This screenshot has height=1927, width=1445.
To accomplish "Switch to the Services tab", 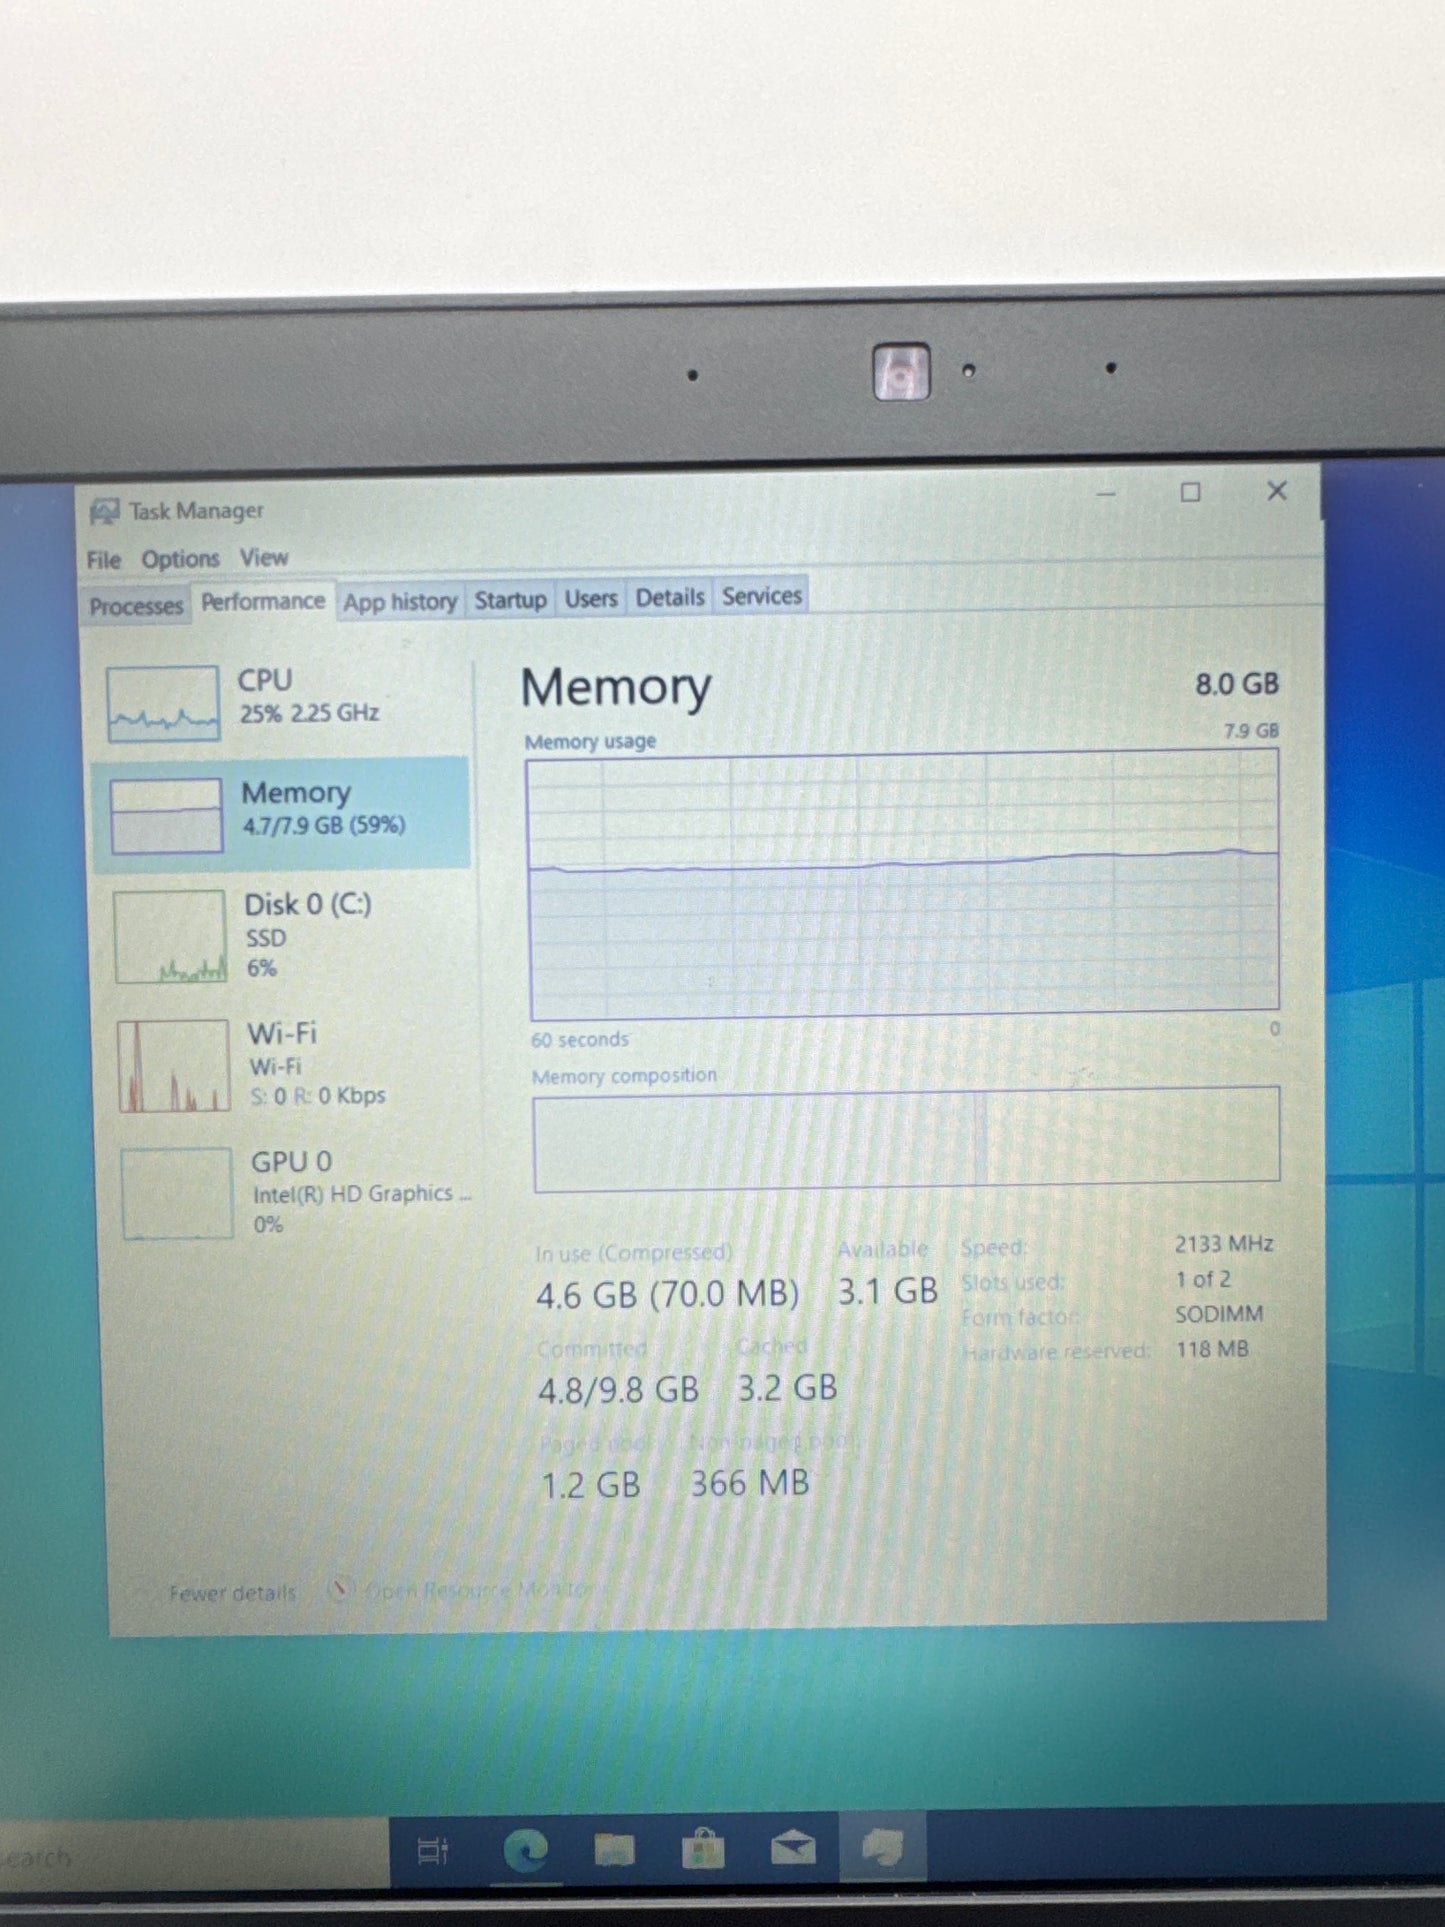I will point(762,596).
